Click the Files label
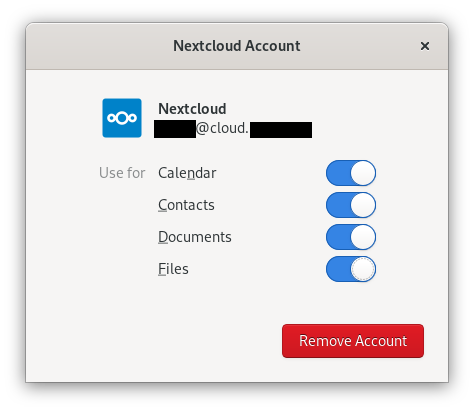 (173, 269)
